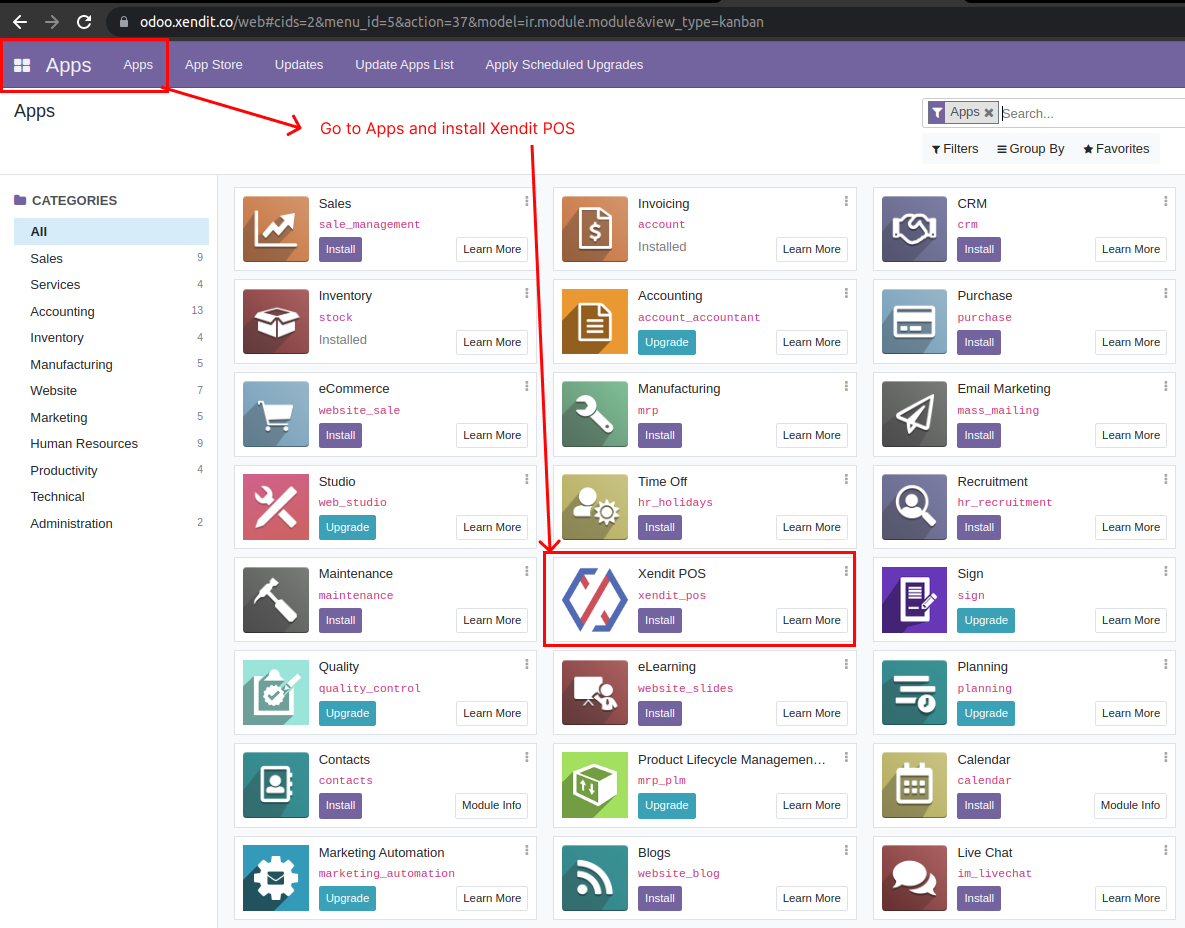Click the Invoicing app icon
Viewport: 1185px width, 928px height.
coord(595,229)
